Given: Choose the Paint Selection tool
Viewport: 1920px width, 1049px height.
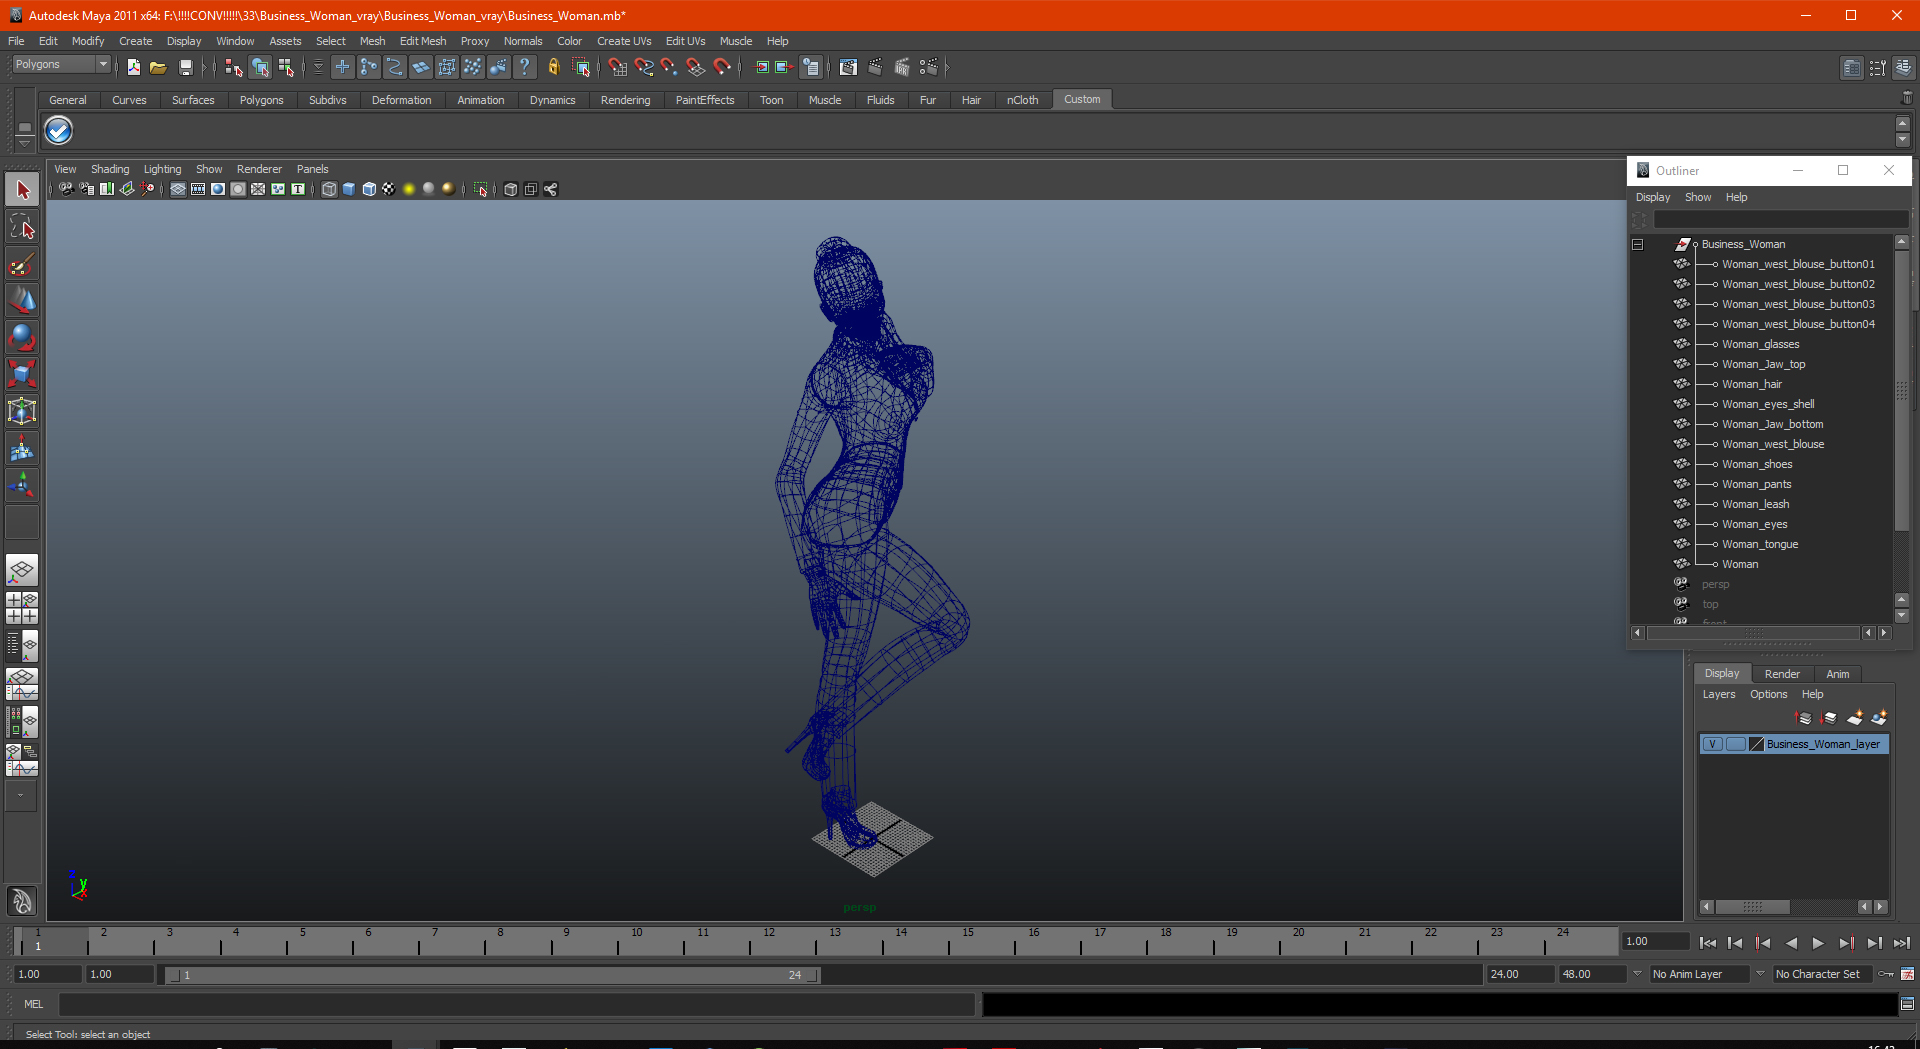Looking at the screenshot, I should (x=22, y=264).
